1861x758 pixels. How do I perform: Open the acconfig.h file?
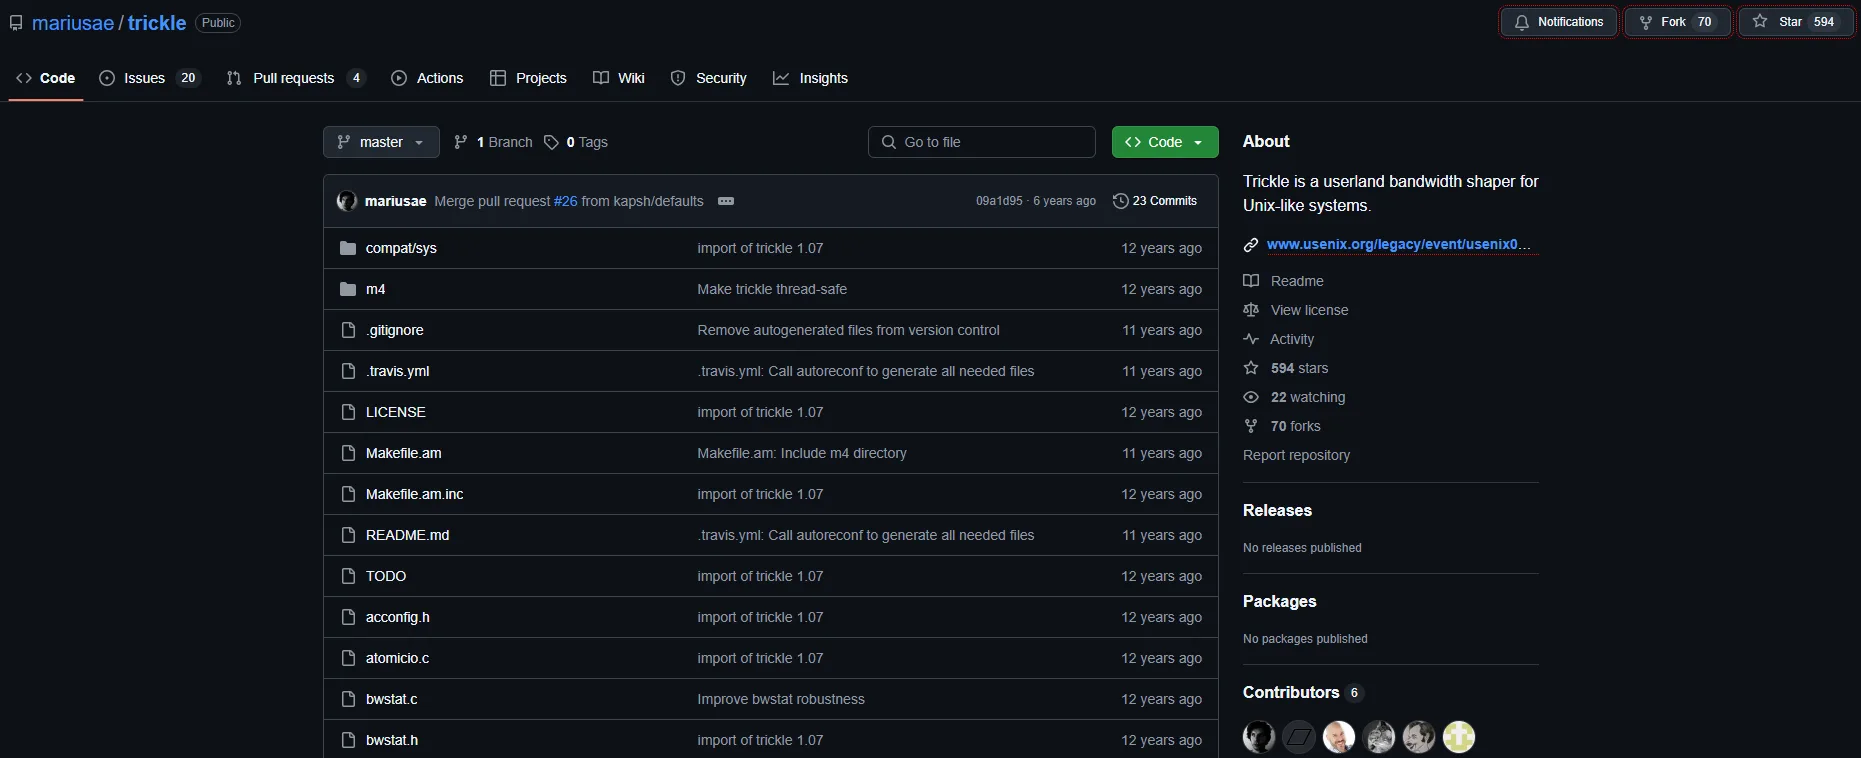point(398,617)
